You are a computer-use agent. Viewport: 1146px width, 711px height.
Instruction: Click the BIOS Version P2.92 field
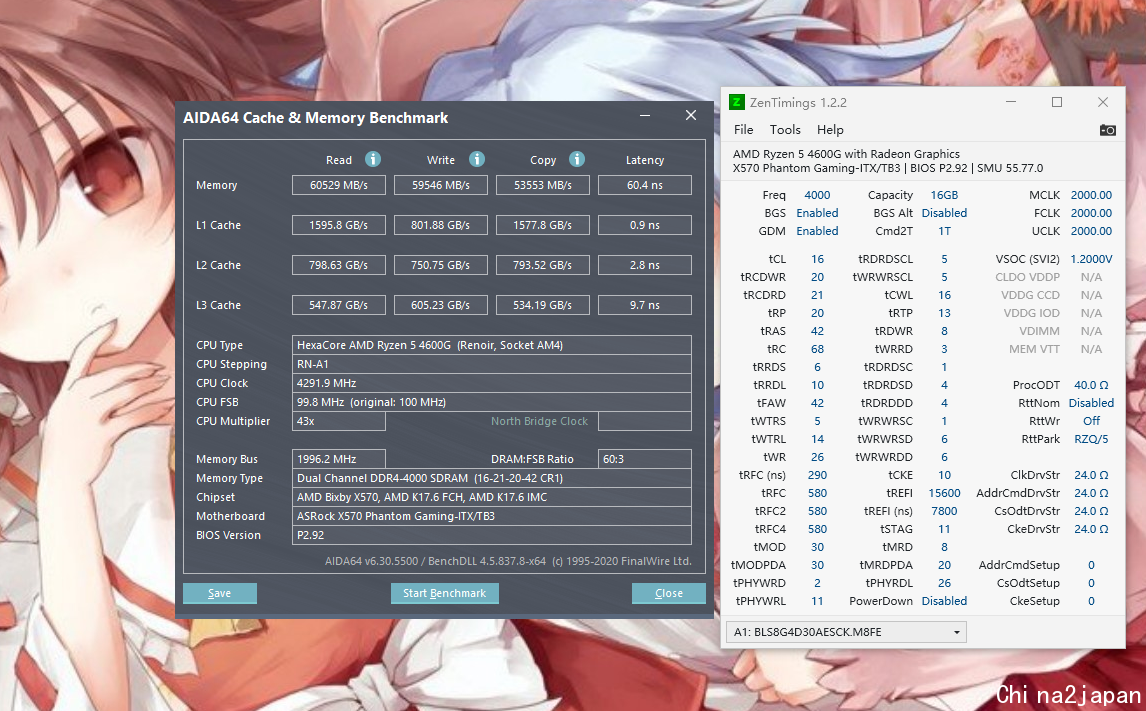point(492,535)
